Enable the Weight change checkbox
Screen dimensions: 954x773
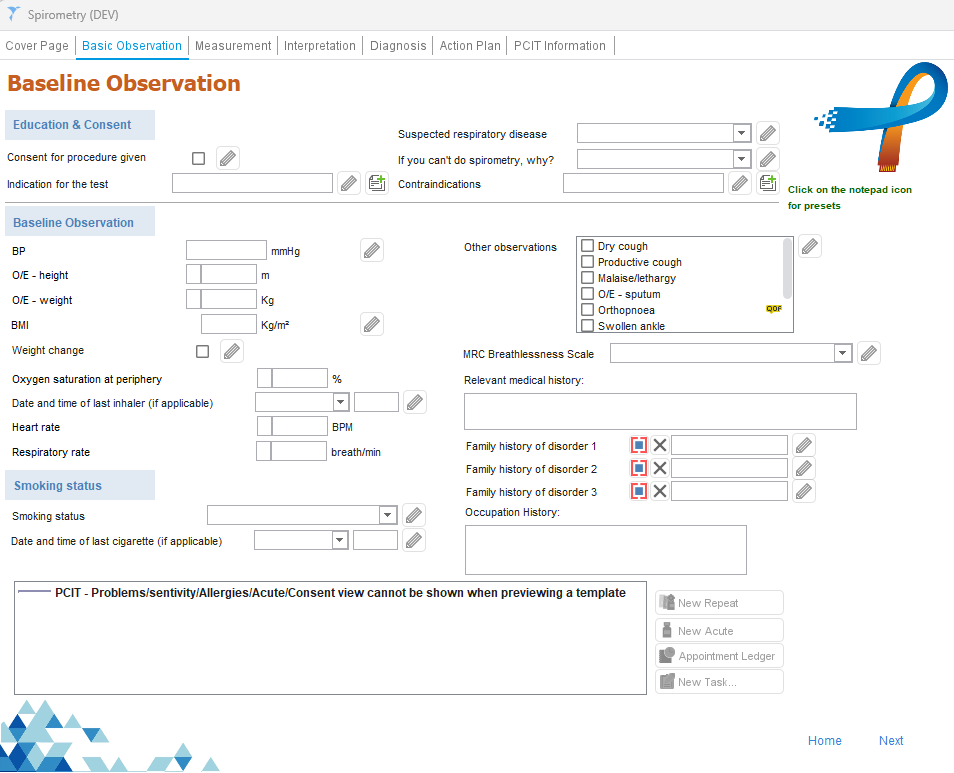point(203,351)
